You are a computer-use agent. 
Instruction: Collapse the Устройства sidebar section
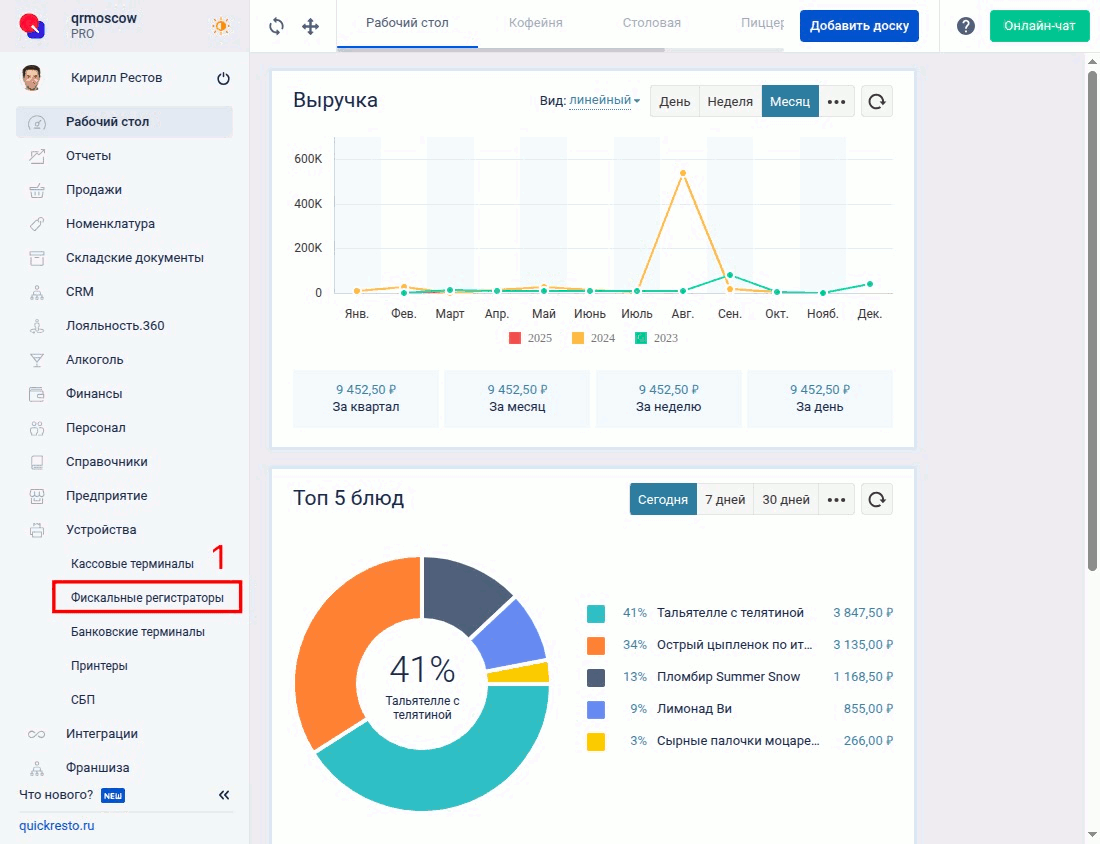click(101, 530)
